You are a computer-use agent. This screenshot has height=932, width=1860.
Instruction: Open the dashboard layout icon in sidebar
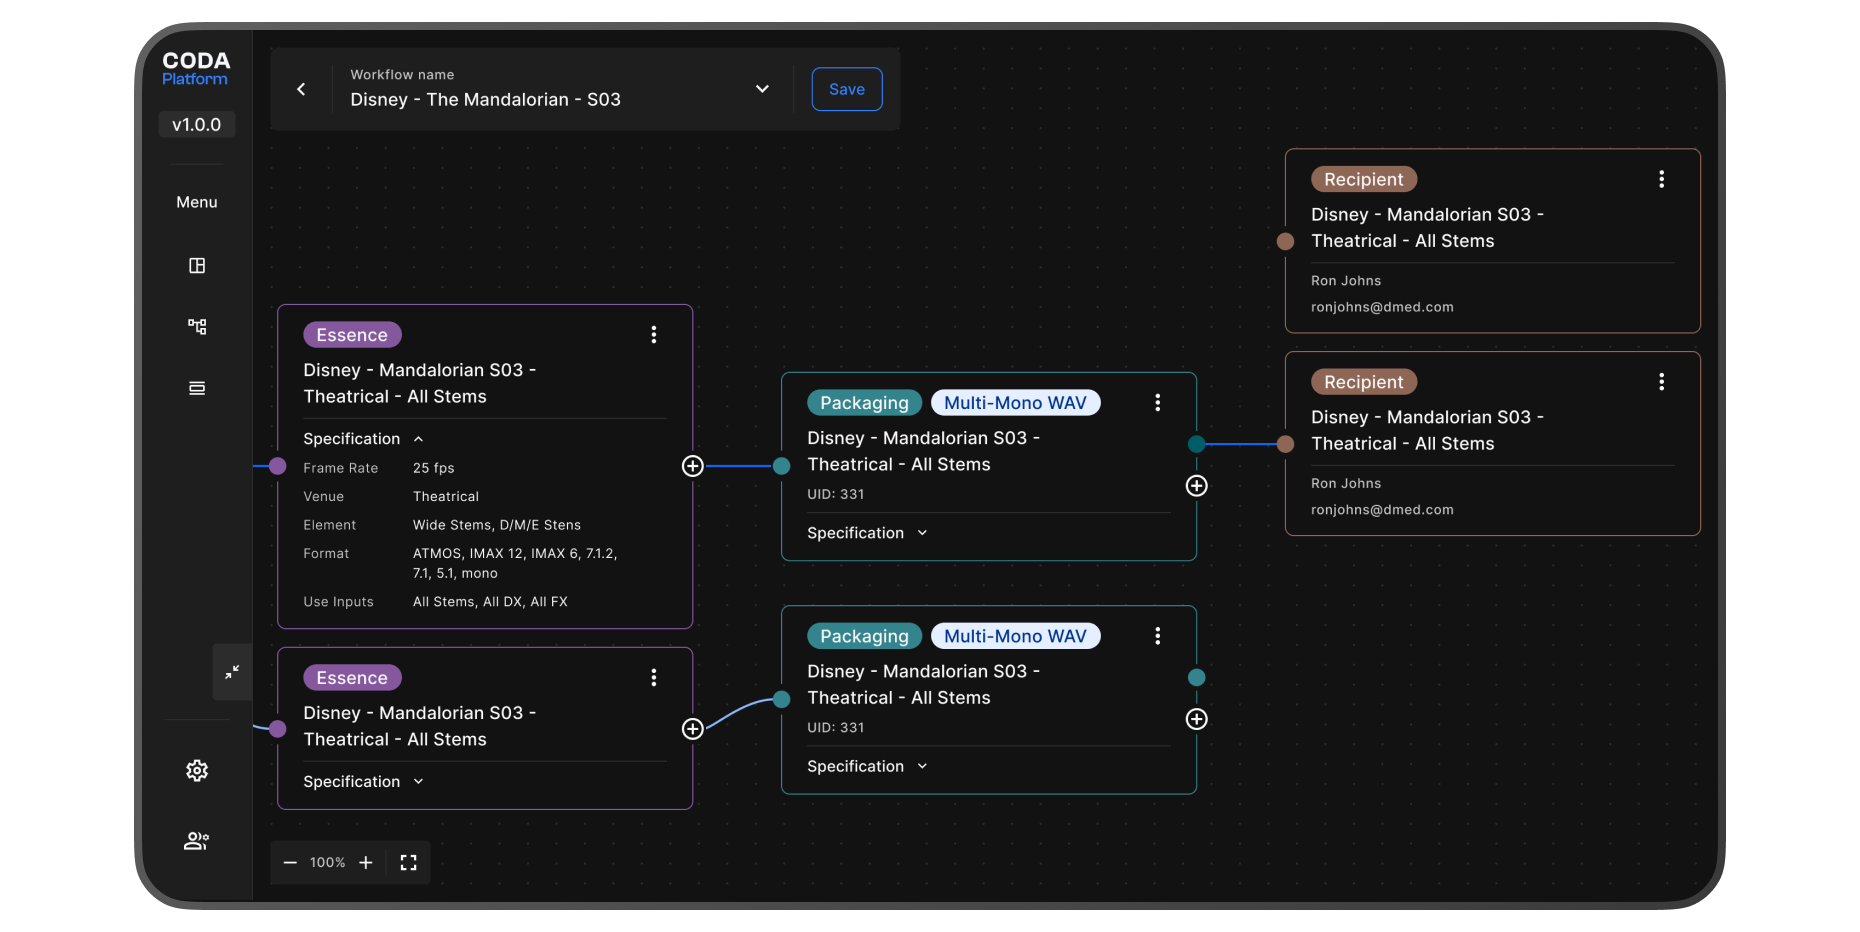(x=197, y=266)
